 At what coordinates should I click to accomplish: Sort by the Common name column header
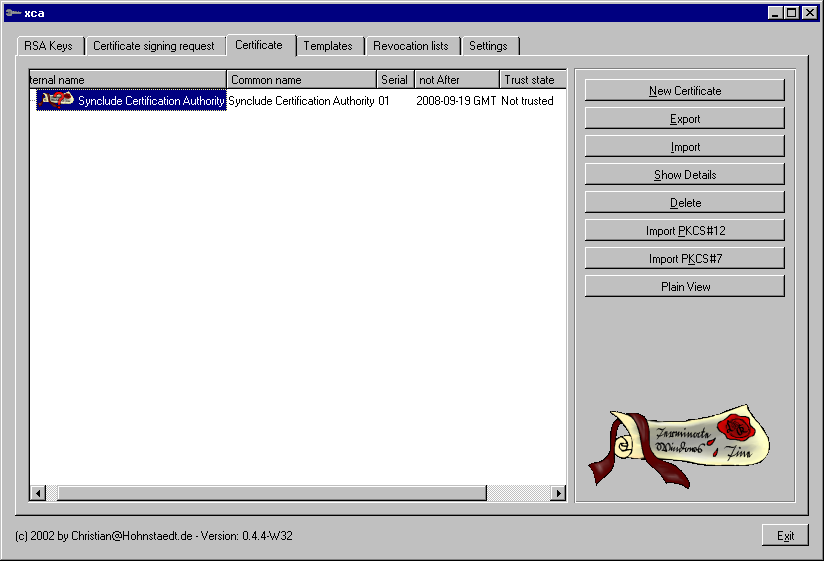[x=301, y=80]
